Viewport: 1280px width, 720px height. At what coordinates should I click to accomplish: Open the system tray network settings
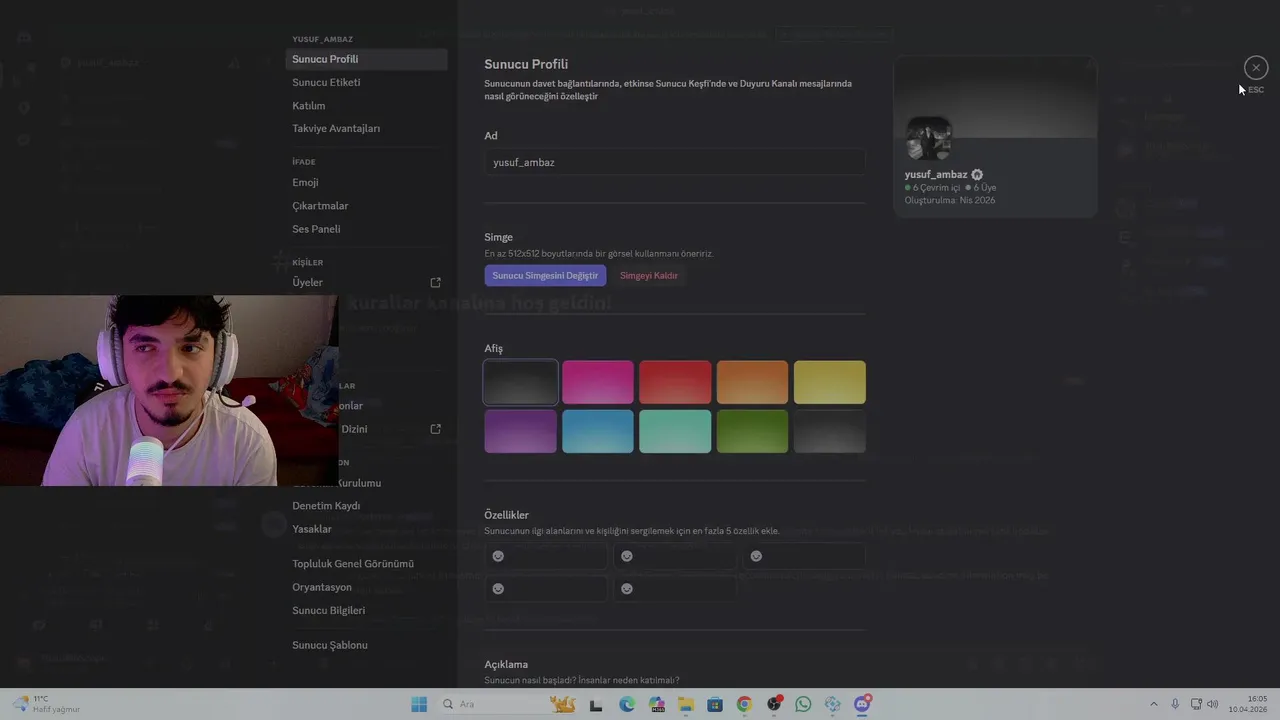click(x=1196, y=704)
